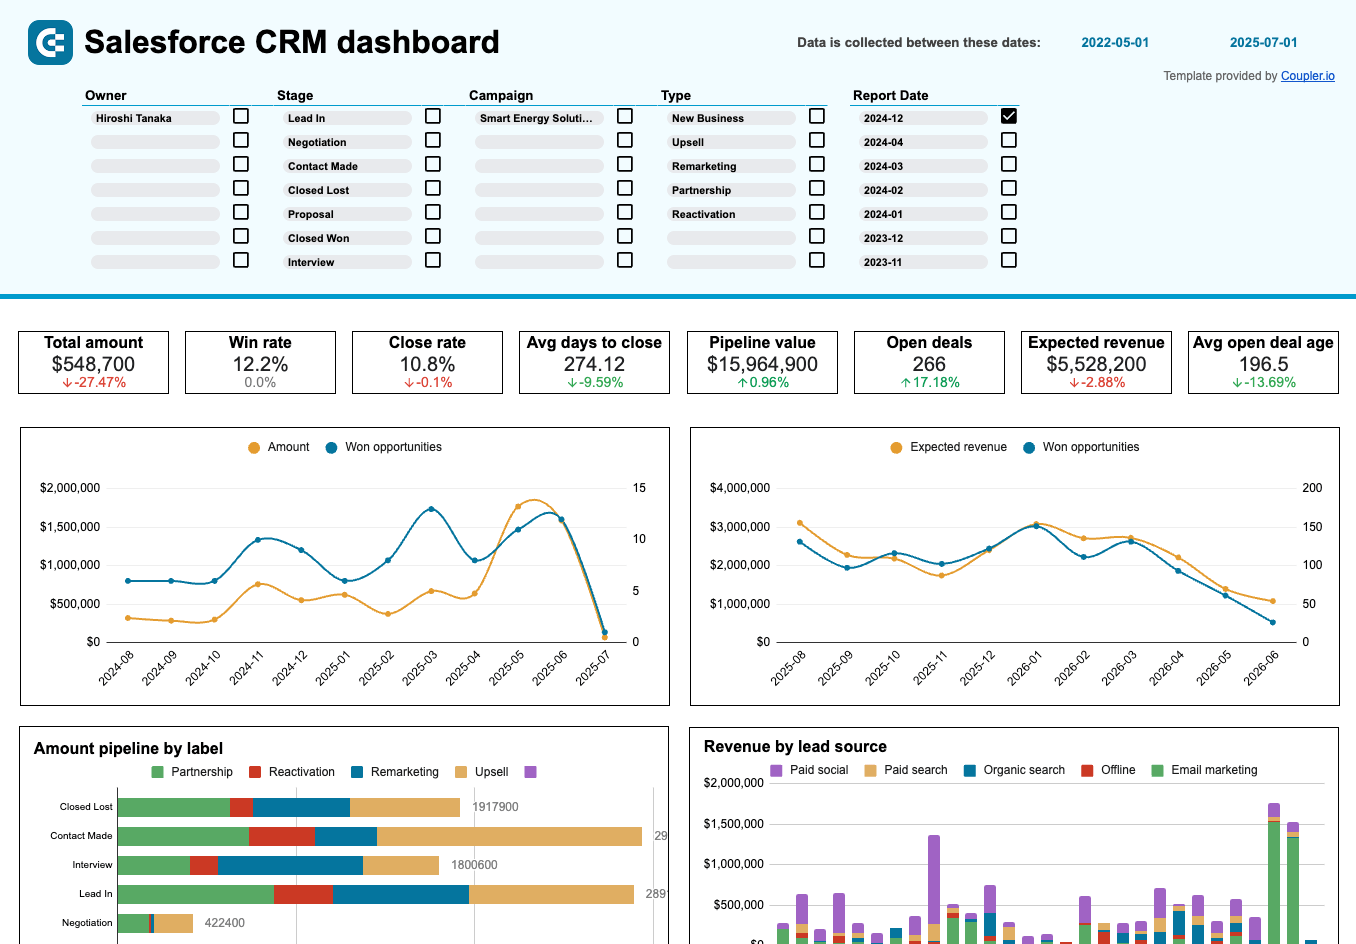Click the blue Organic search legend swatch

click(969, 770)
